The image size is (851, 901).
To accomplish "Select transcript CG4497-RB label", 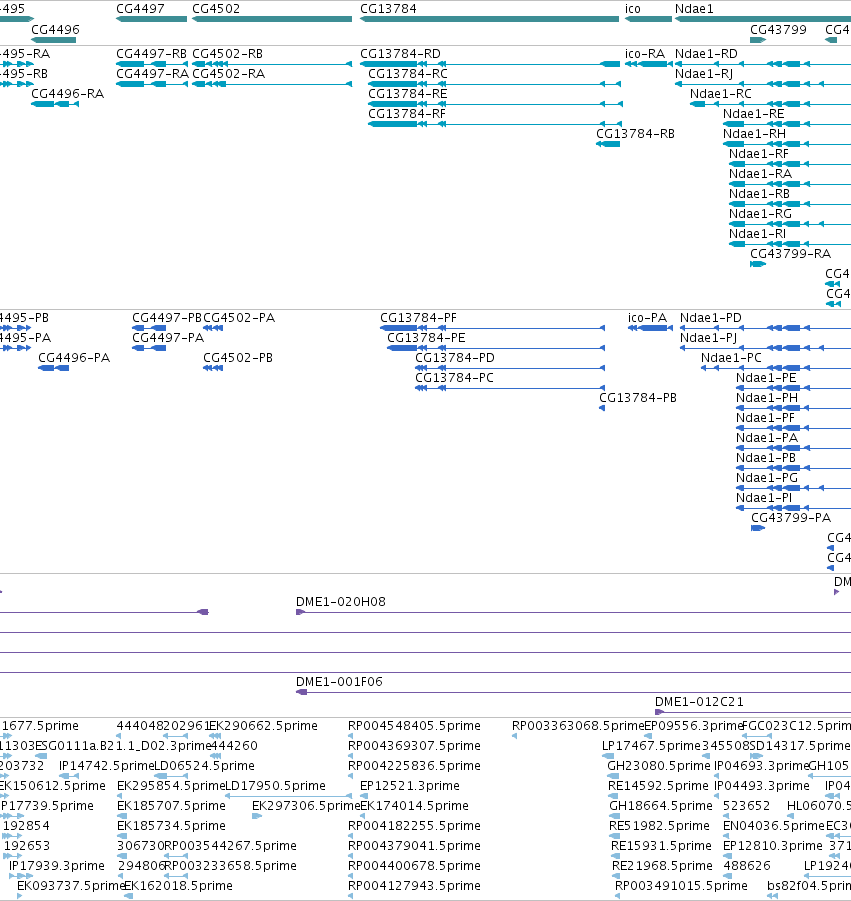I will pyautogui.click(x=152, y=53).
